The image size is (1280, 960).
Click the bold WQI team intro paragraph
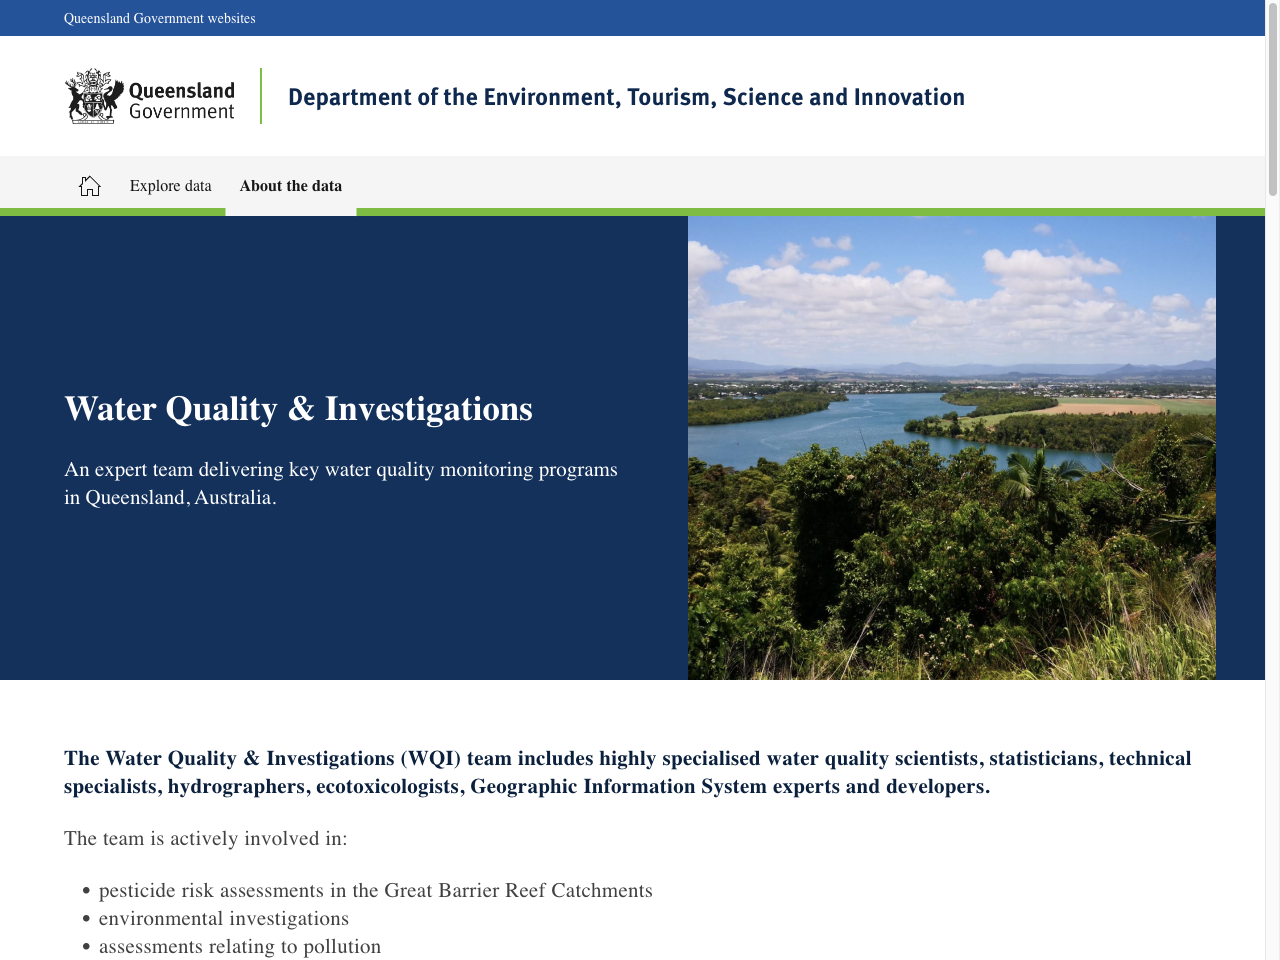point(628,772)
